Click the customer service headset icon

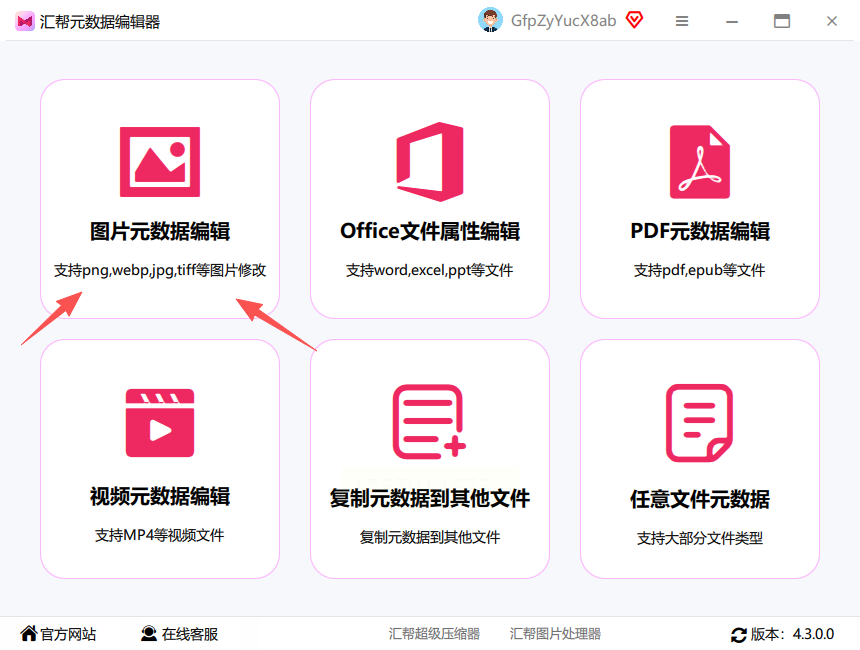pyautogui.click(x=148, y=634)
